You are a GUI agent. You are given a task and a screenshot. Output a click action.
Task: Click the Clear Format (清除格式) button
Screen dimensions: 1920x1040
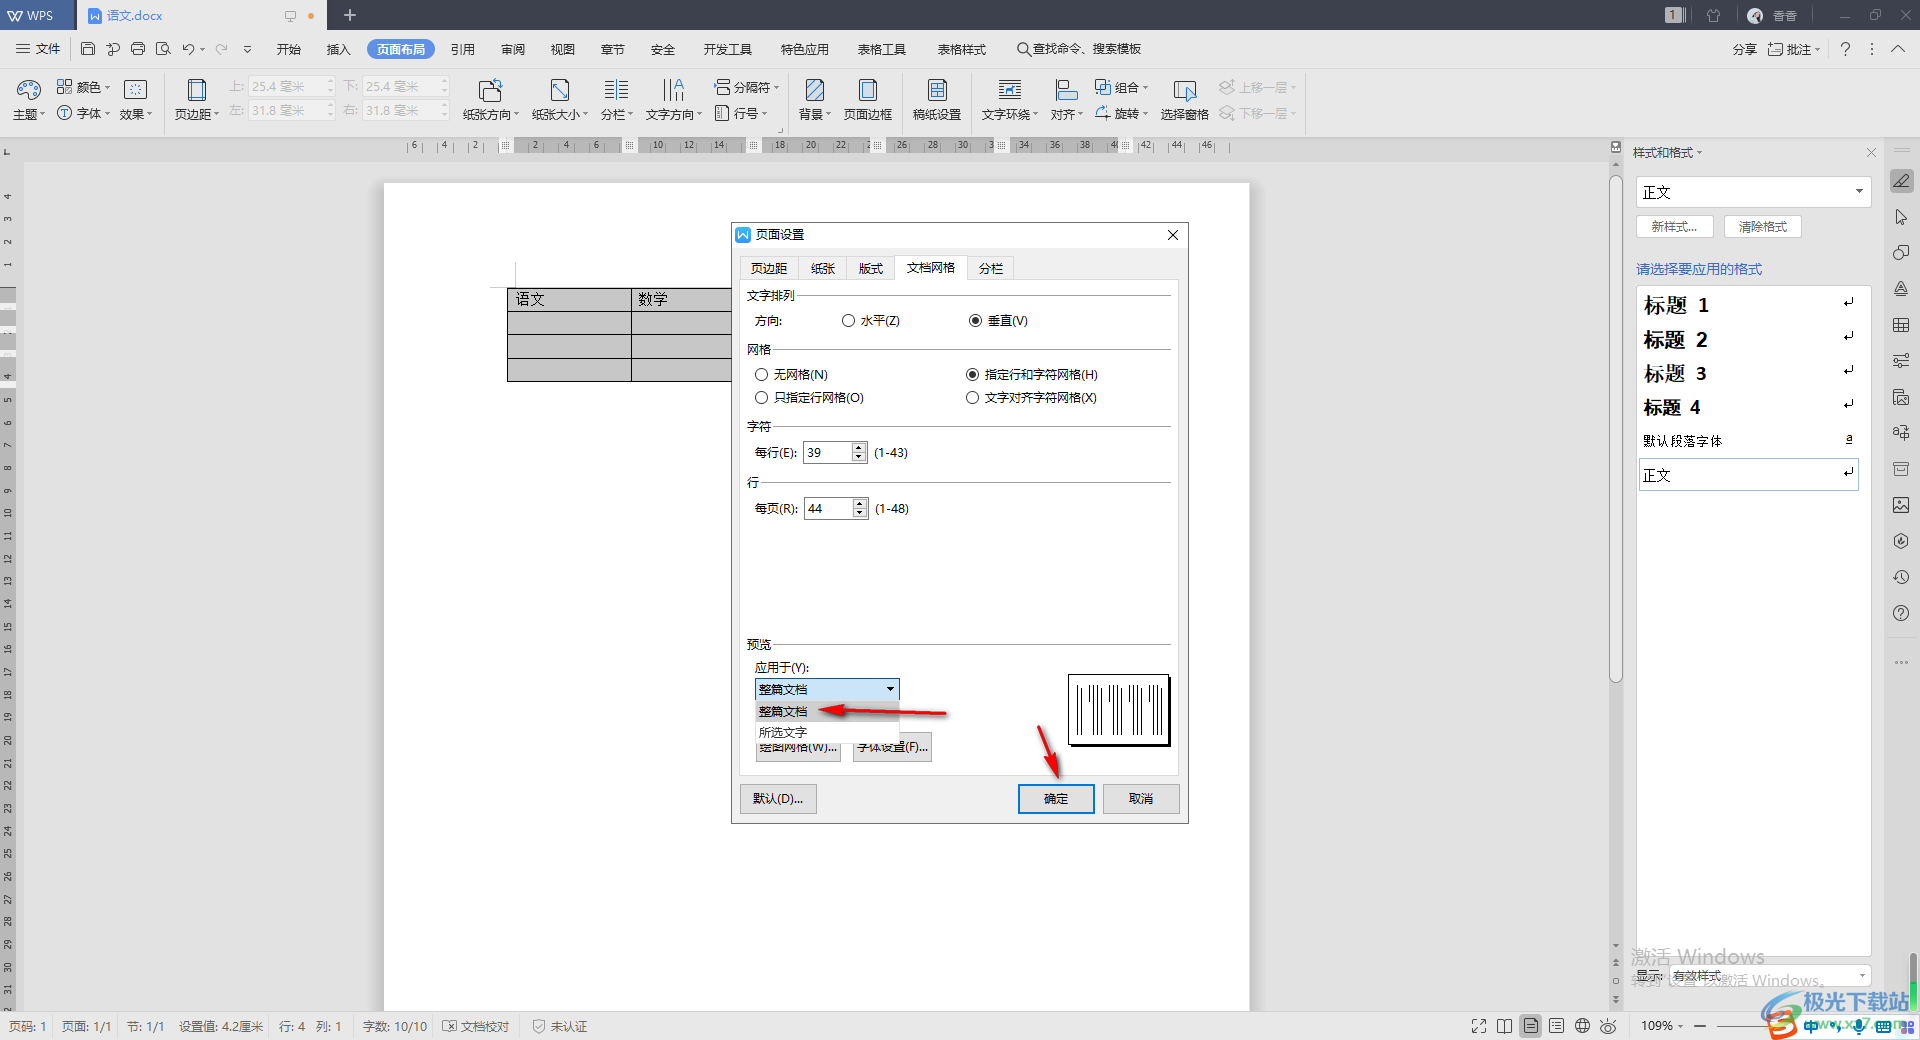pos(1763,227)
